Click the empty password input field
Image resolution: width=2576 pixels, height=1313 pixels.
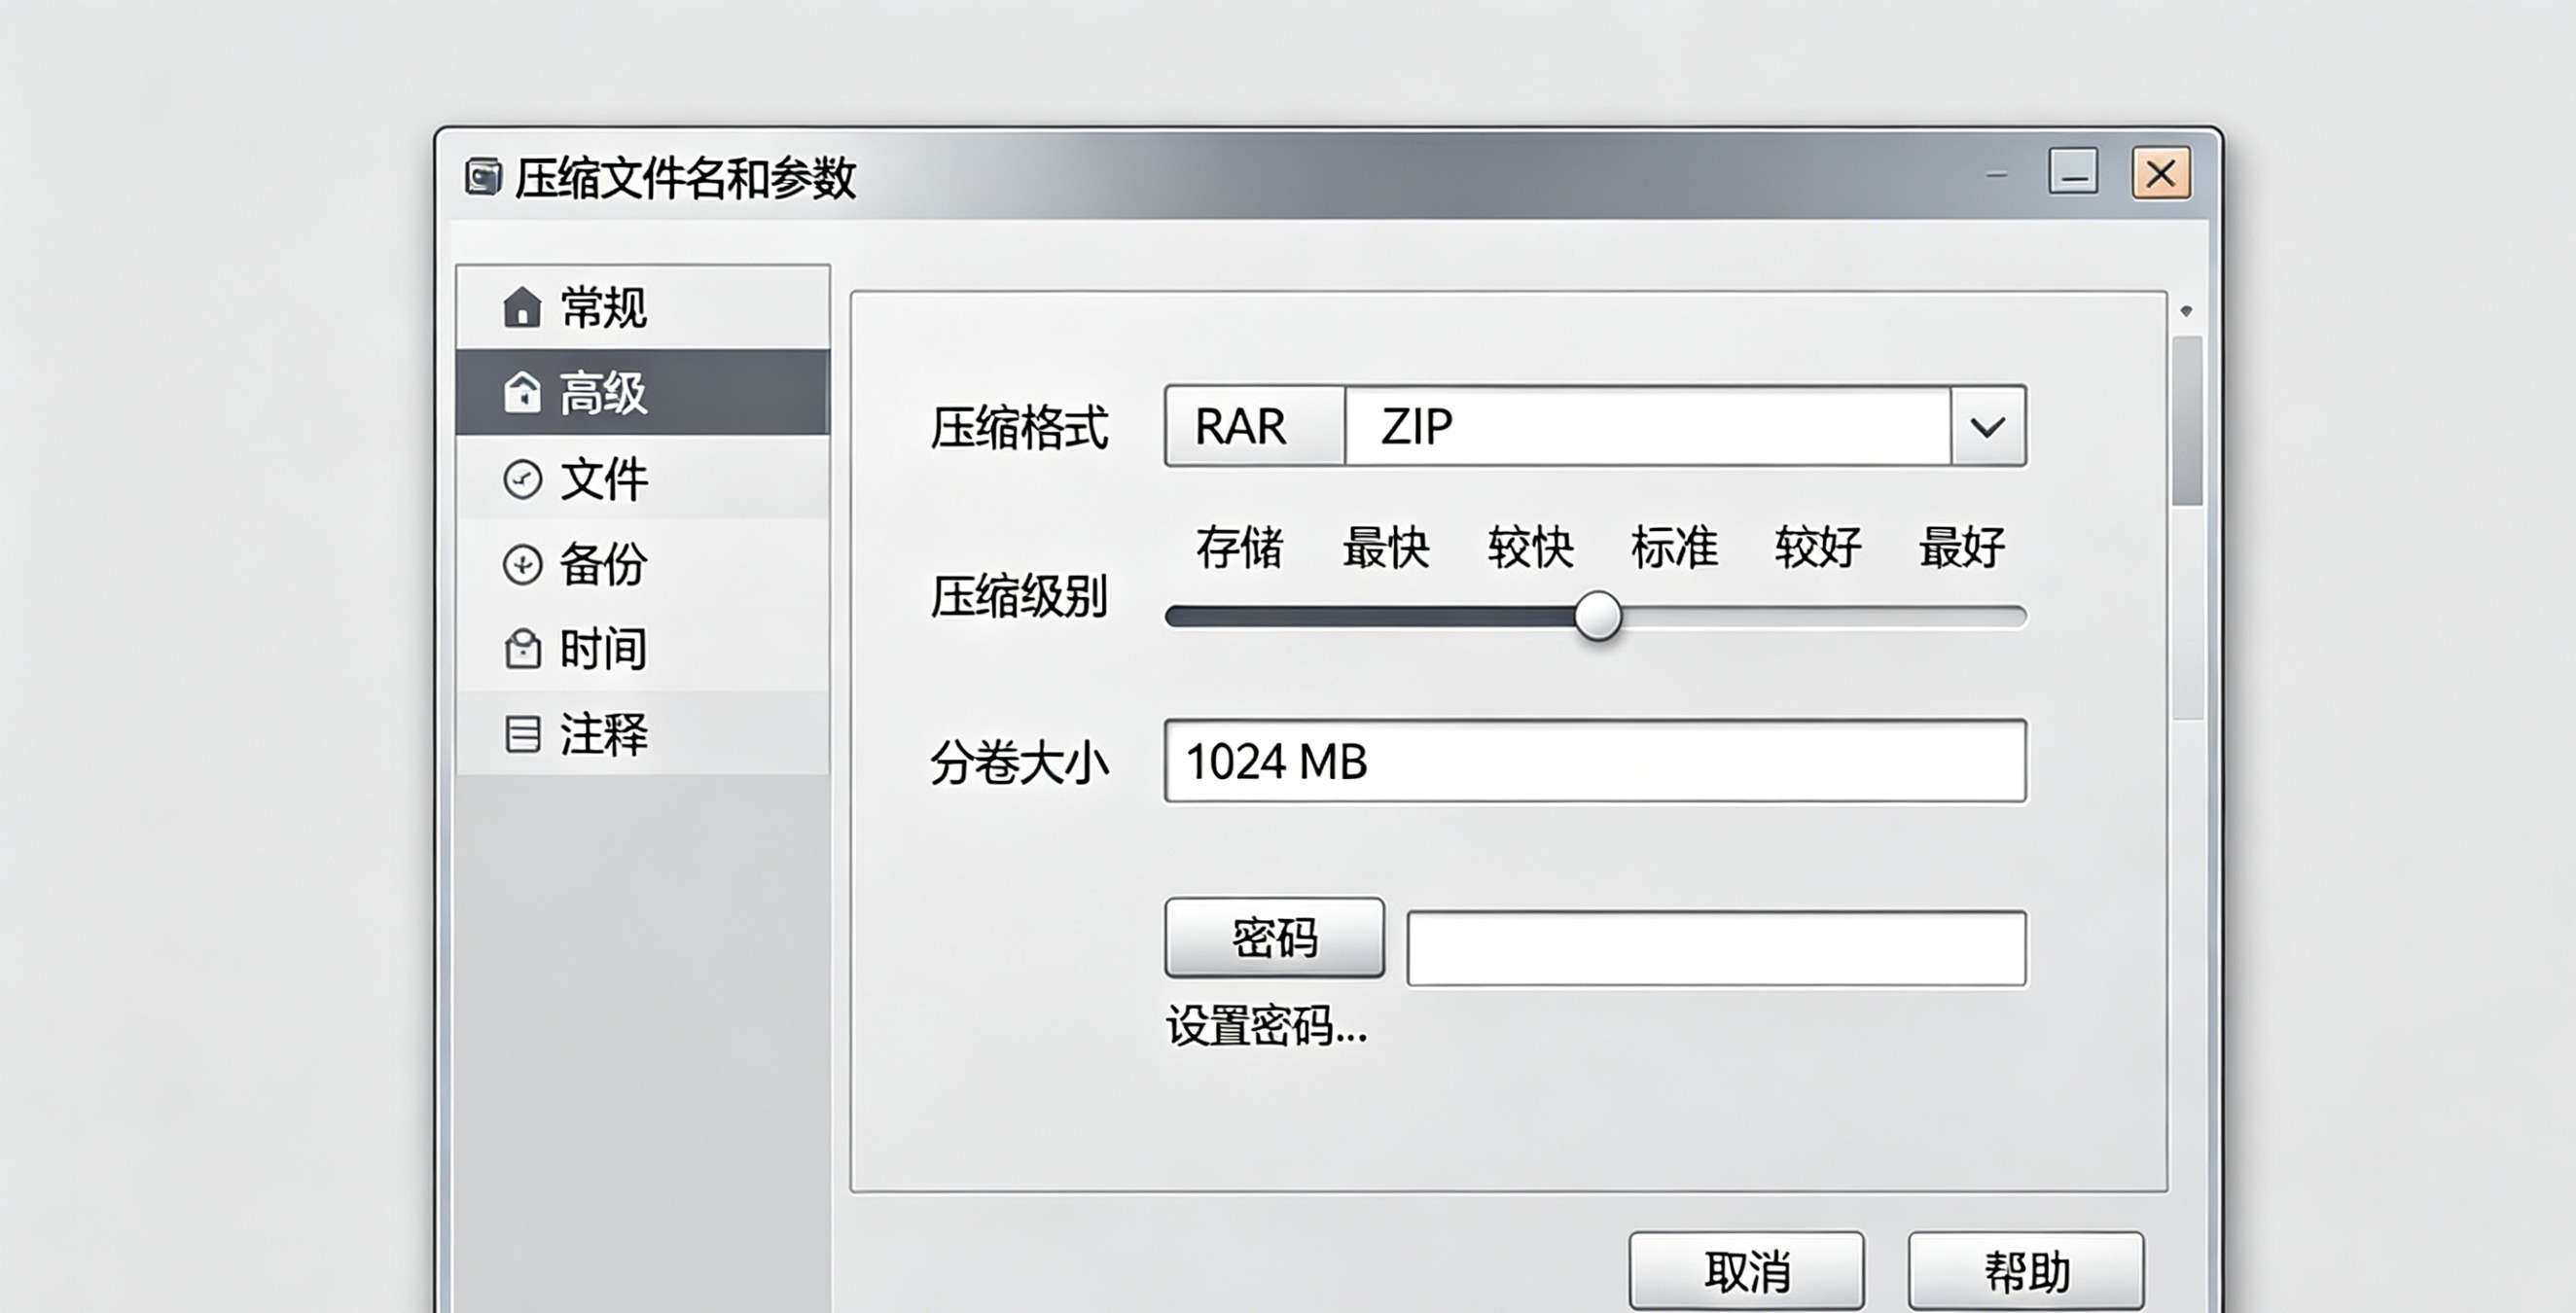(x=1717, y=948)
